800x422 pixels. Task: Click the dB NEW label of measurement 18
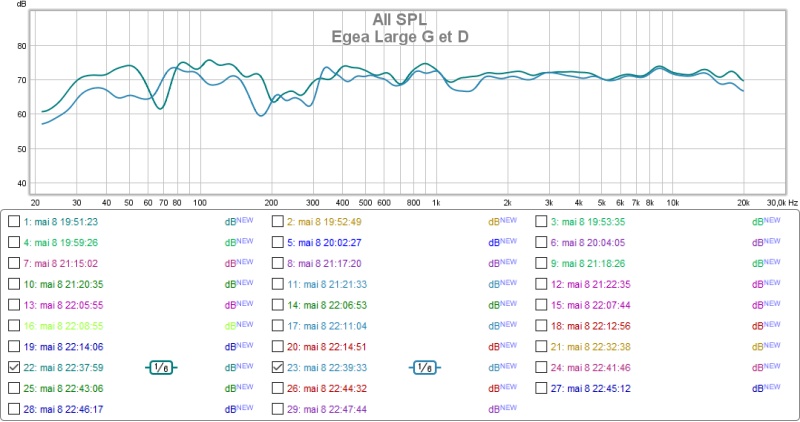point(766,326)
